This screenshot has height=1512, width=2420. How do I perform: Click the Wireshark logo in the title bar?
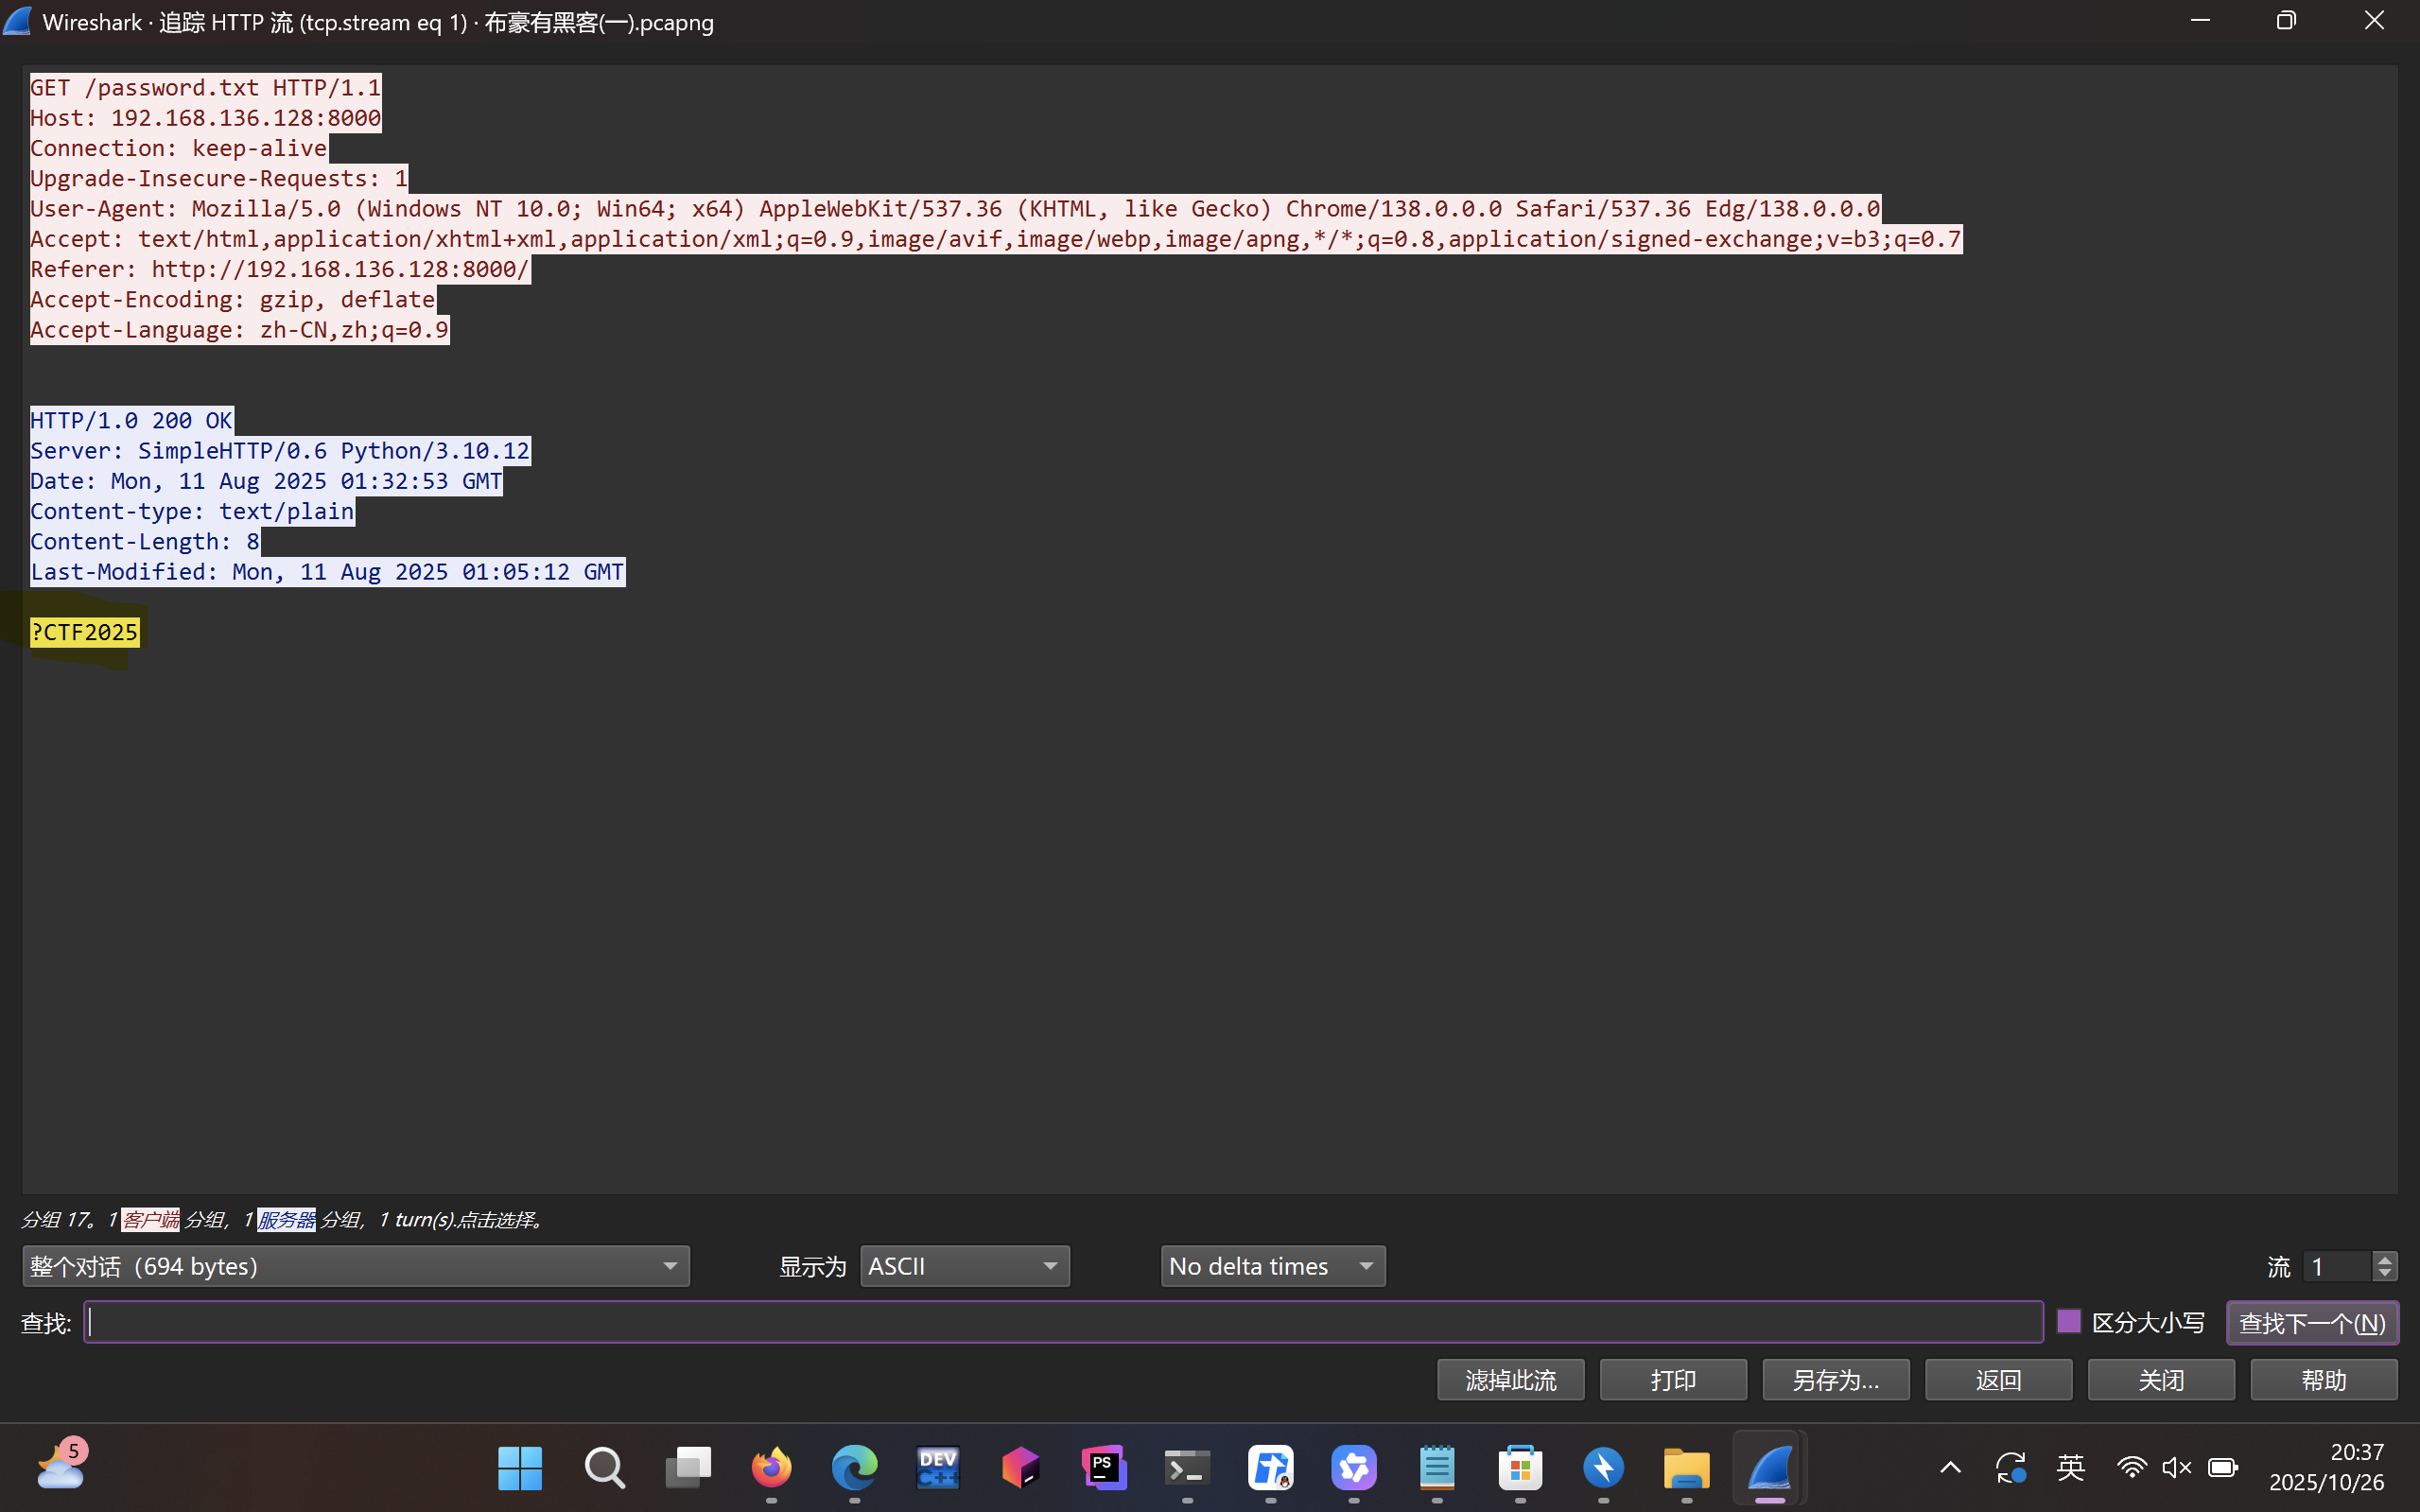click(18, 21)
